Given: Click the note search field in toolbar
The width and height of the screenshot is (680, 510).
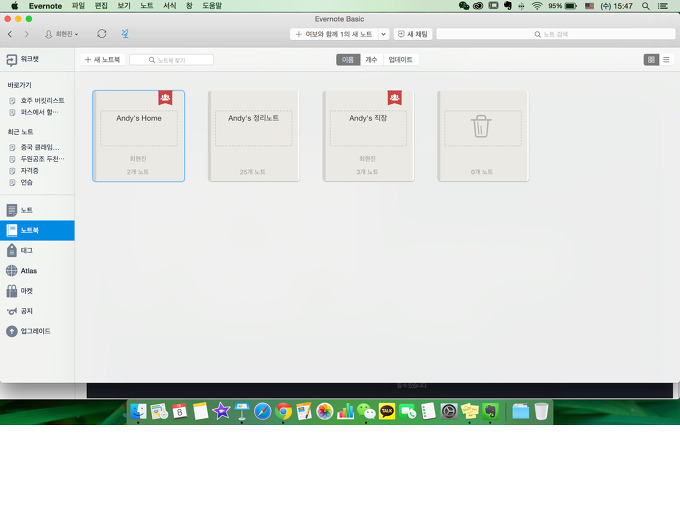Looking at the screenshot, I should click(x=556, y=34).
